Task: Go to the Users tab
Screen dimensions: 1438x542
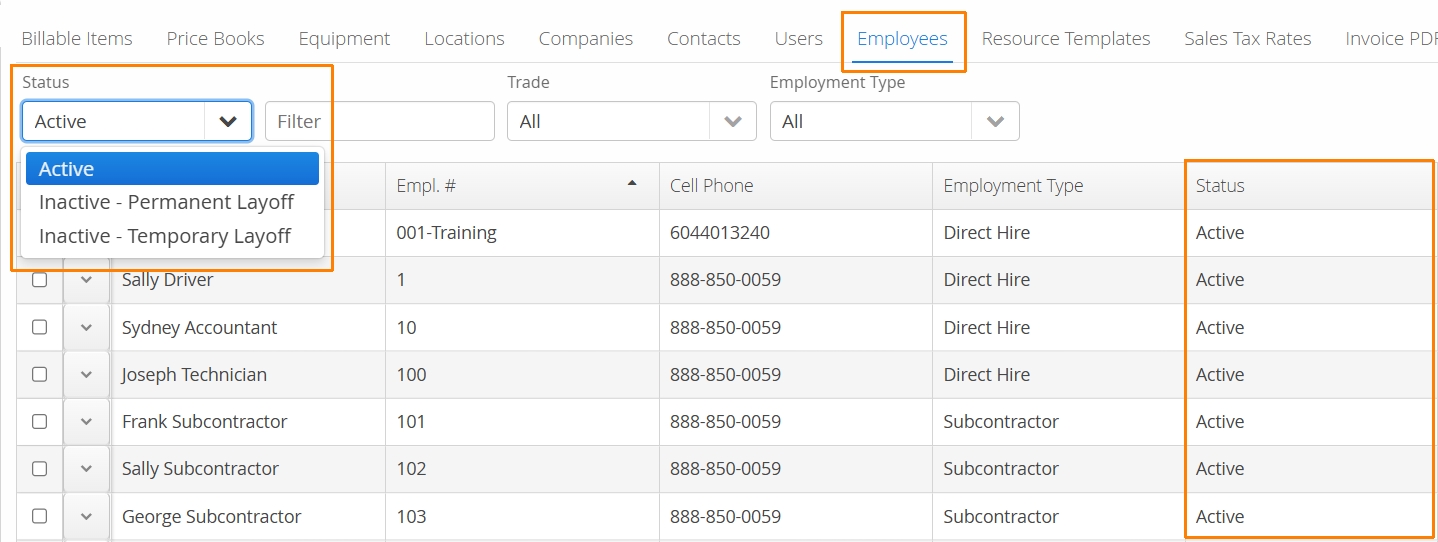Action: coord(798,39)
